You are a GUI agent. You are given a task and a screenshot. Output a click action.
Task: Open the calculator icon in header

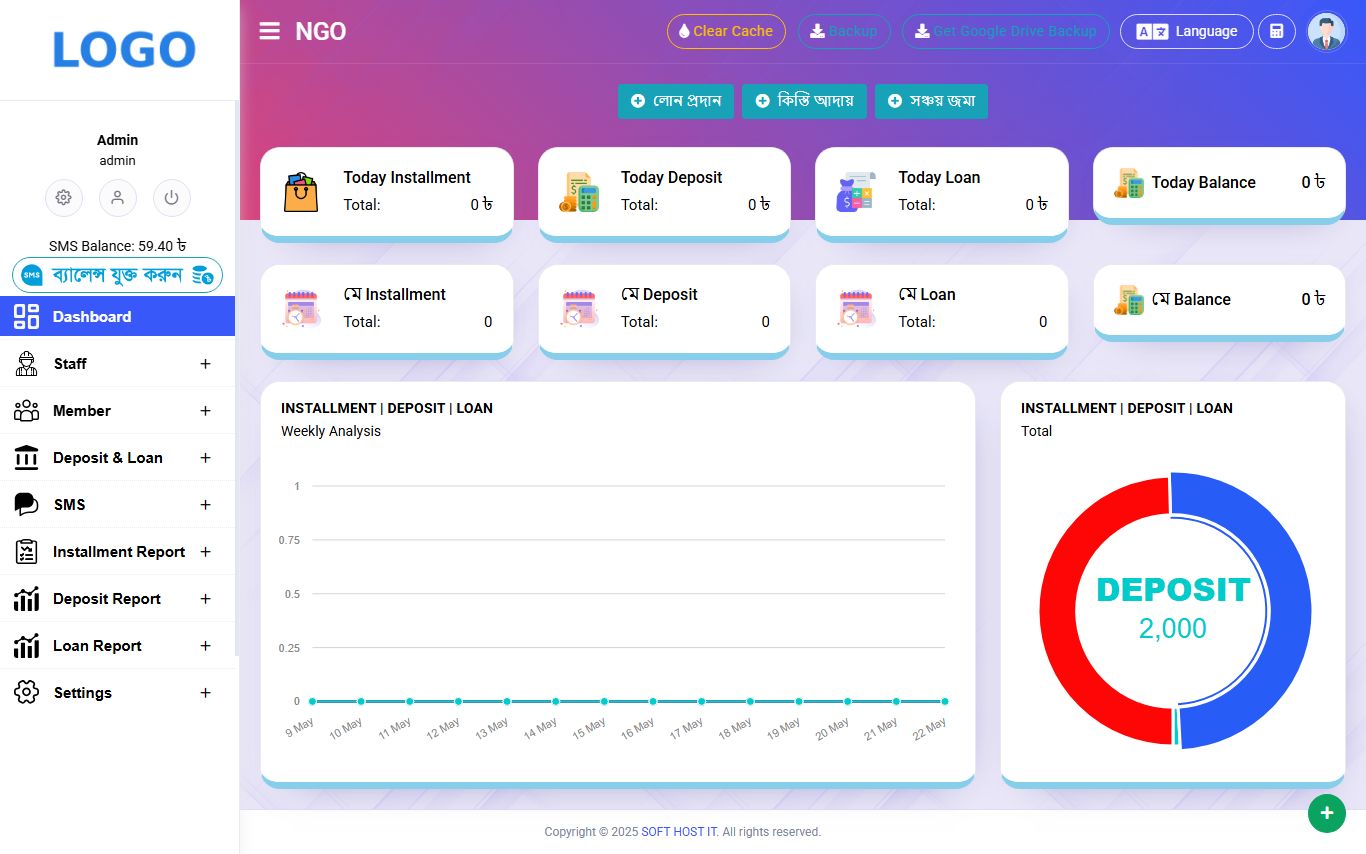pos(1276,31)
